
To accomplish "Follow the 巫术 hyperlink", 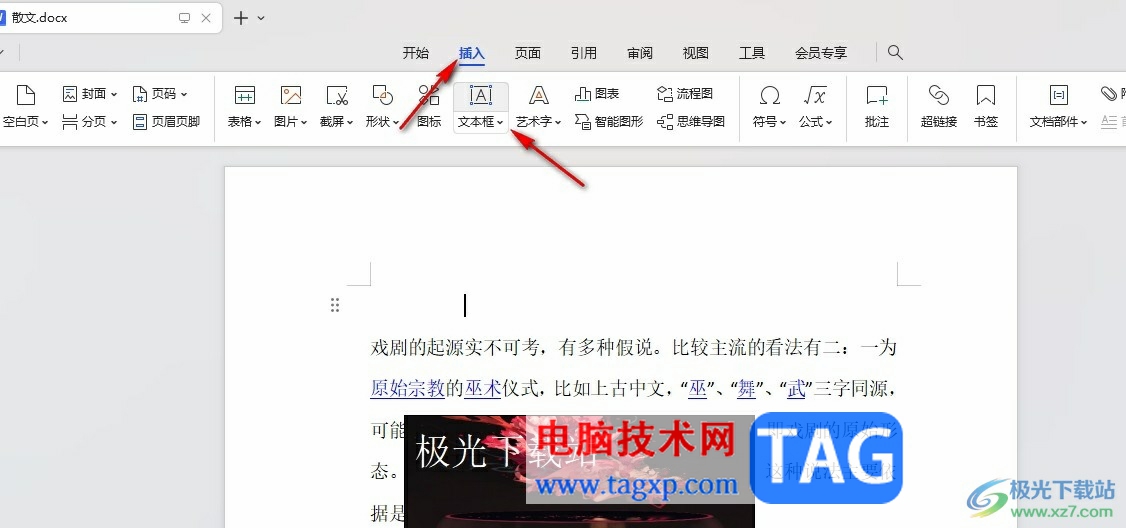I will [483, 389].
